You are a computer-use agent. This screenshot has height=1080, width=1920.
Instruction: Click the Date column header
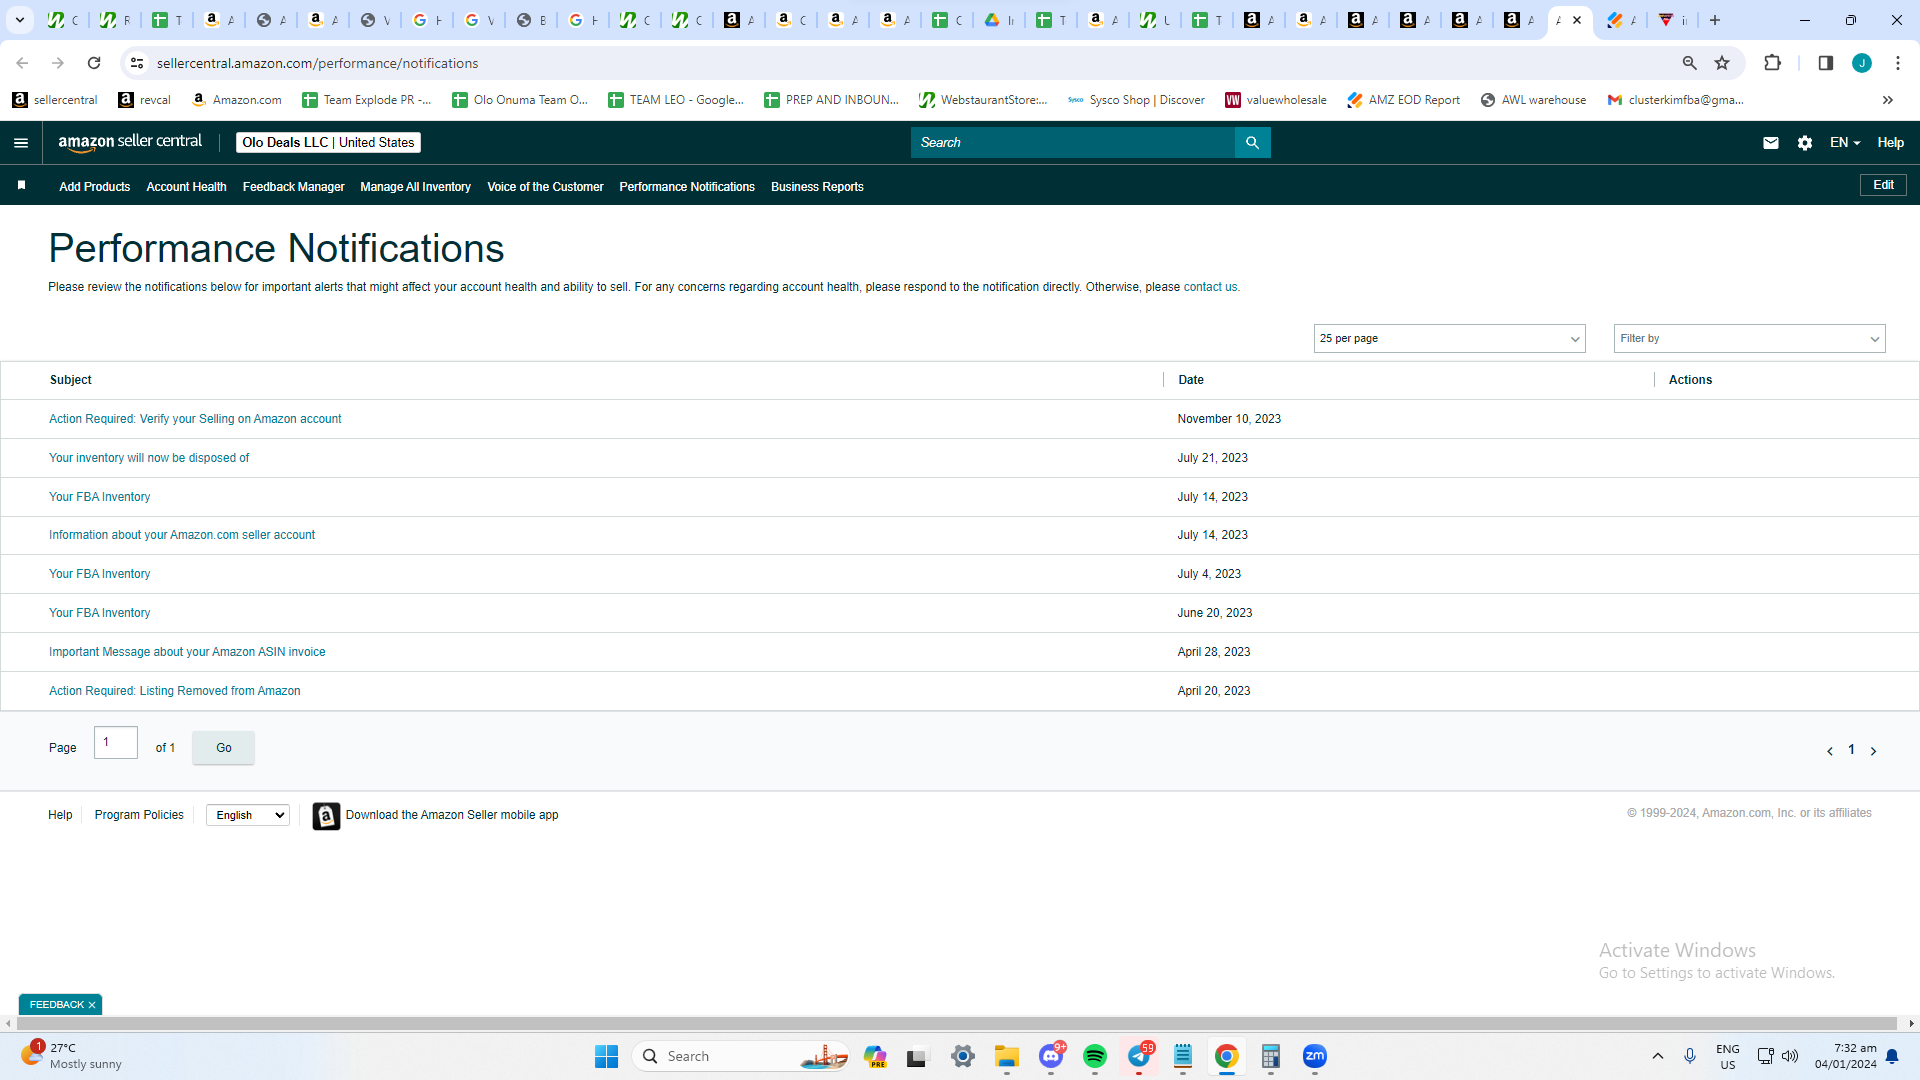click(x=1191, y=380)
